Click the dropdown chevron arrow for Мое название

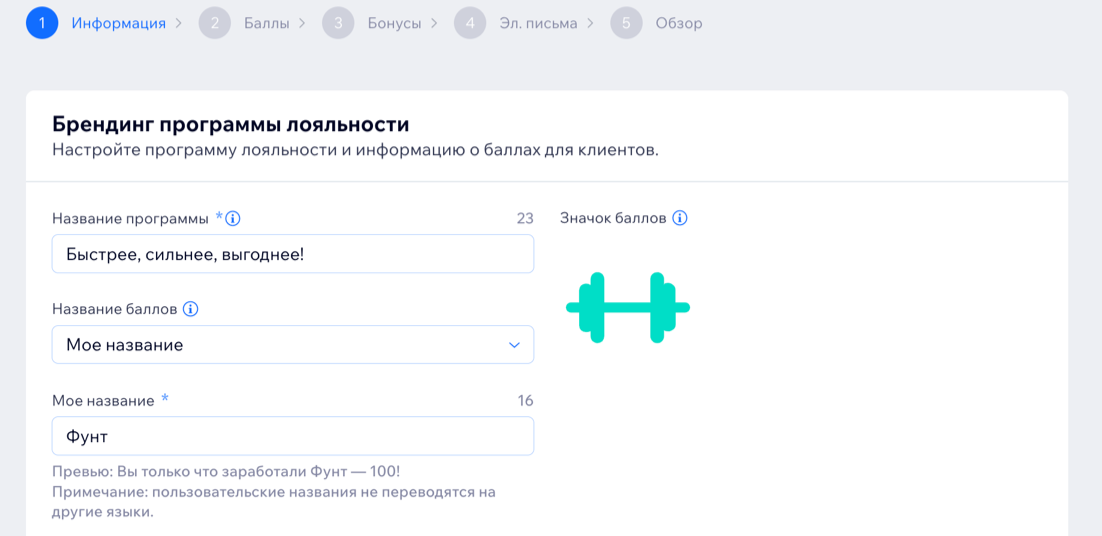coord(514,345)
